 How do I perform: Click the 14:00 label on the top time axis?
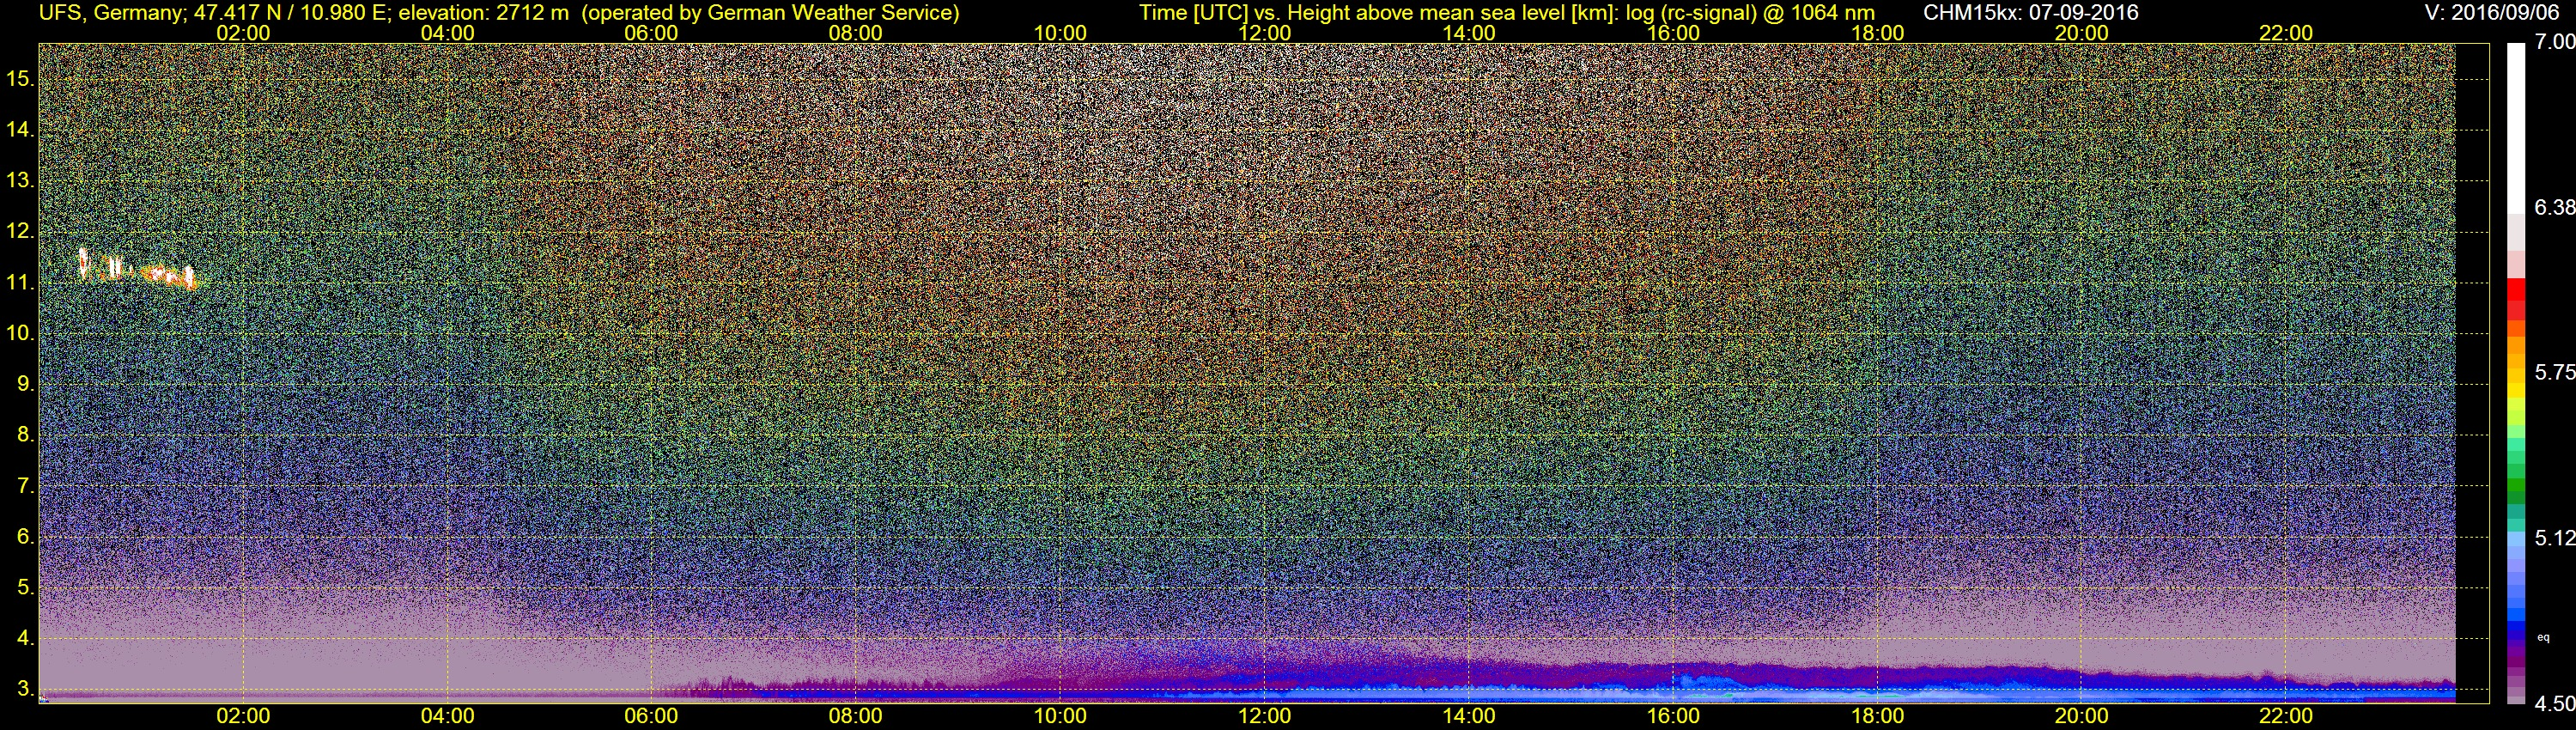click(1469, 33)
